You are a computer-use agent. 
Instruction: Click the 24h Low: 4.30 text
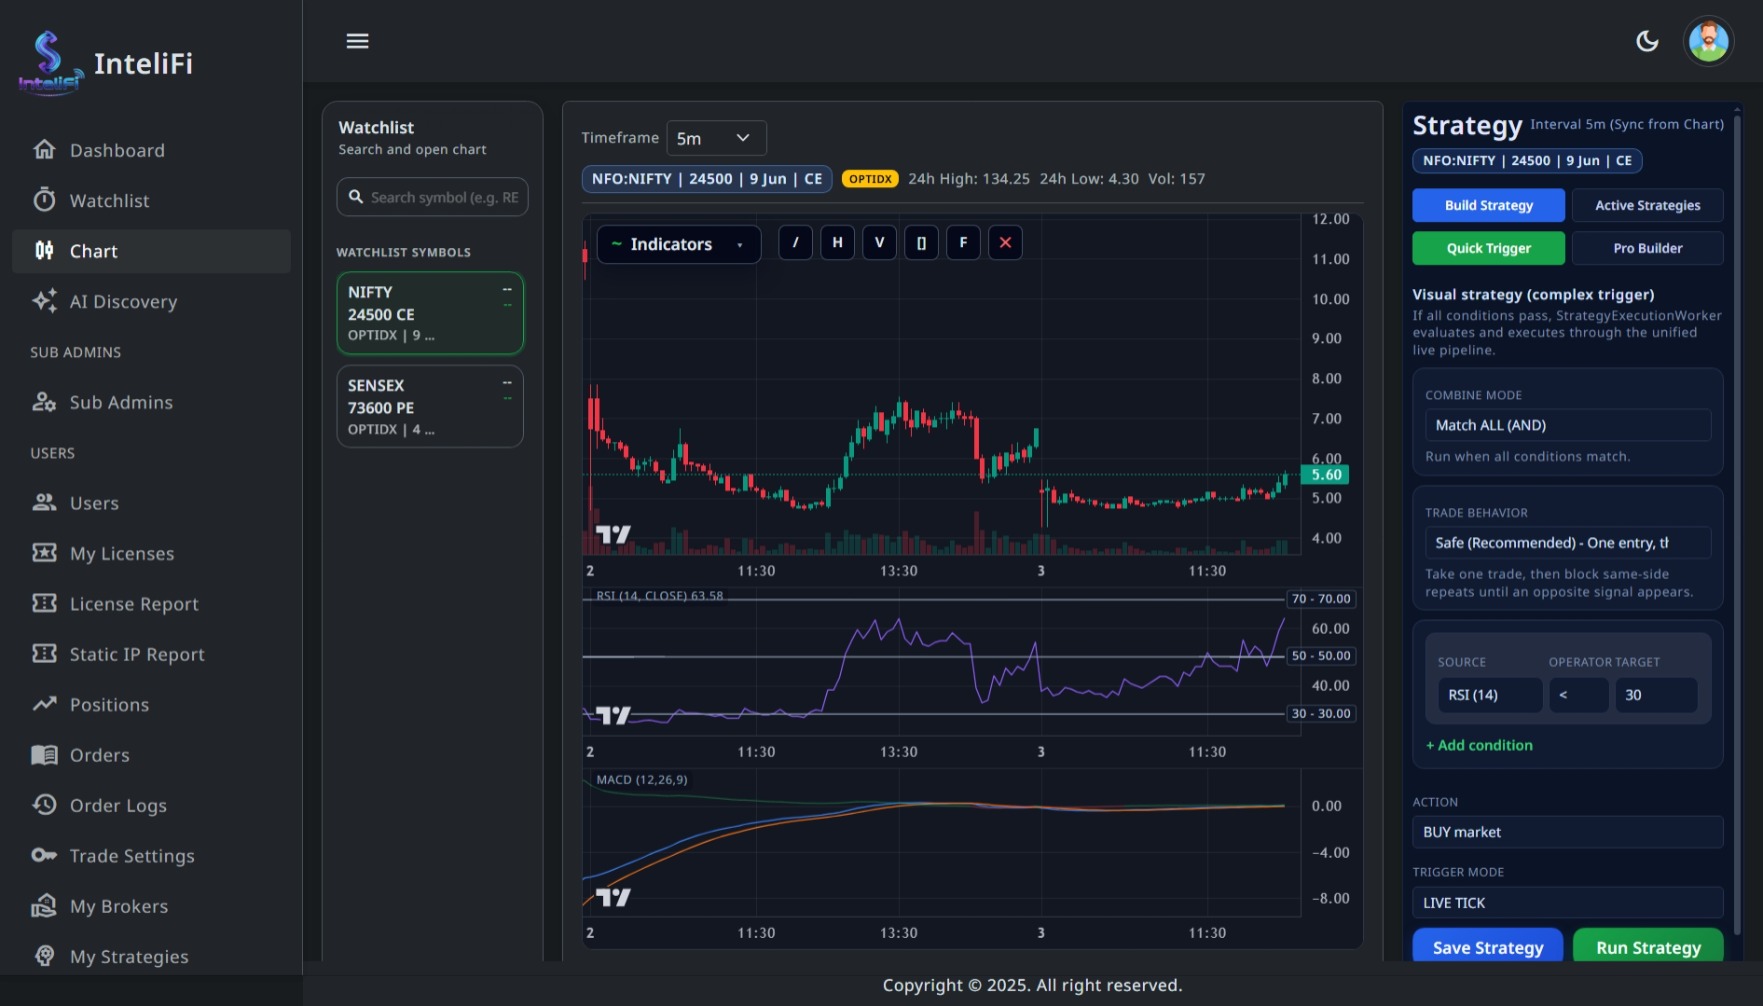tap(1089, 179)
